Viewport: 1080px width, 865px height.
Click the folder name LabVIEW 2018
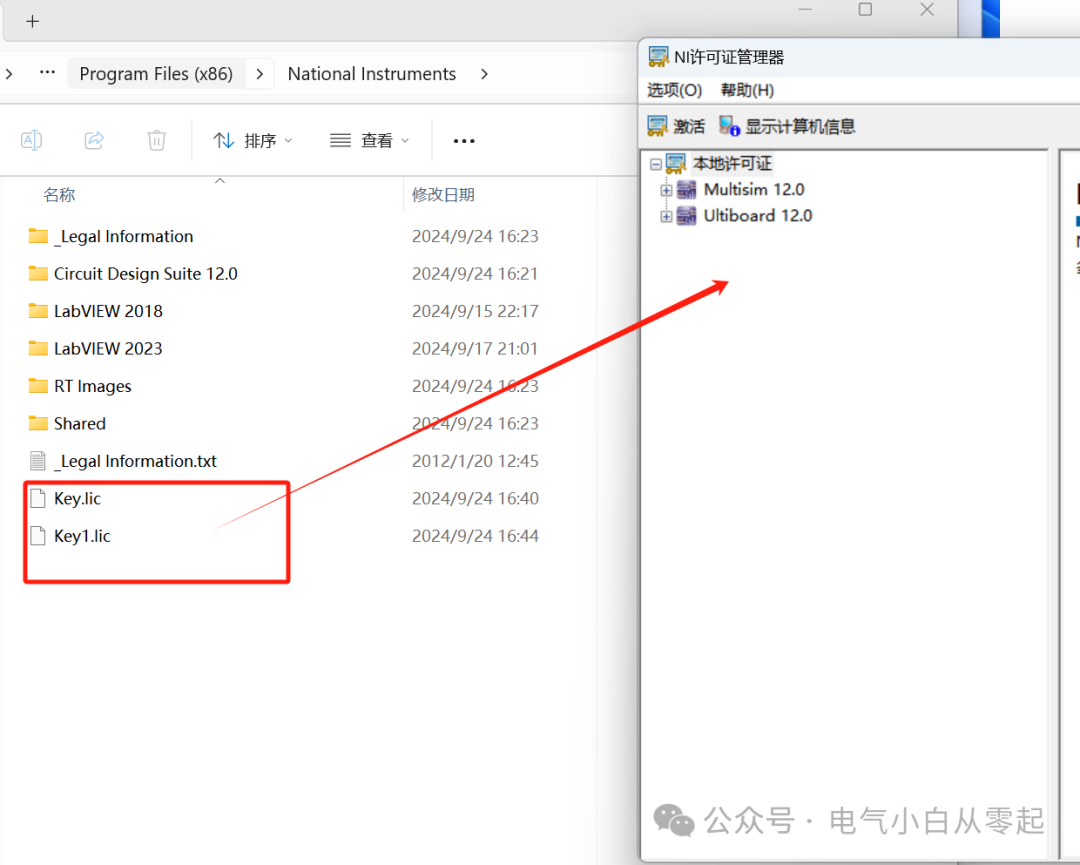pyautogui.click(x=109, y=311)
